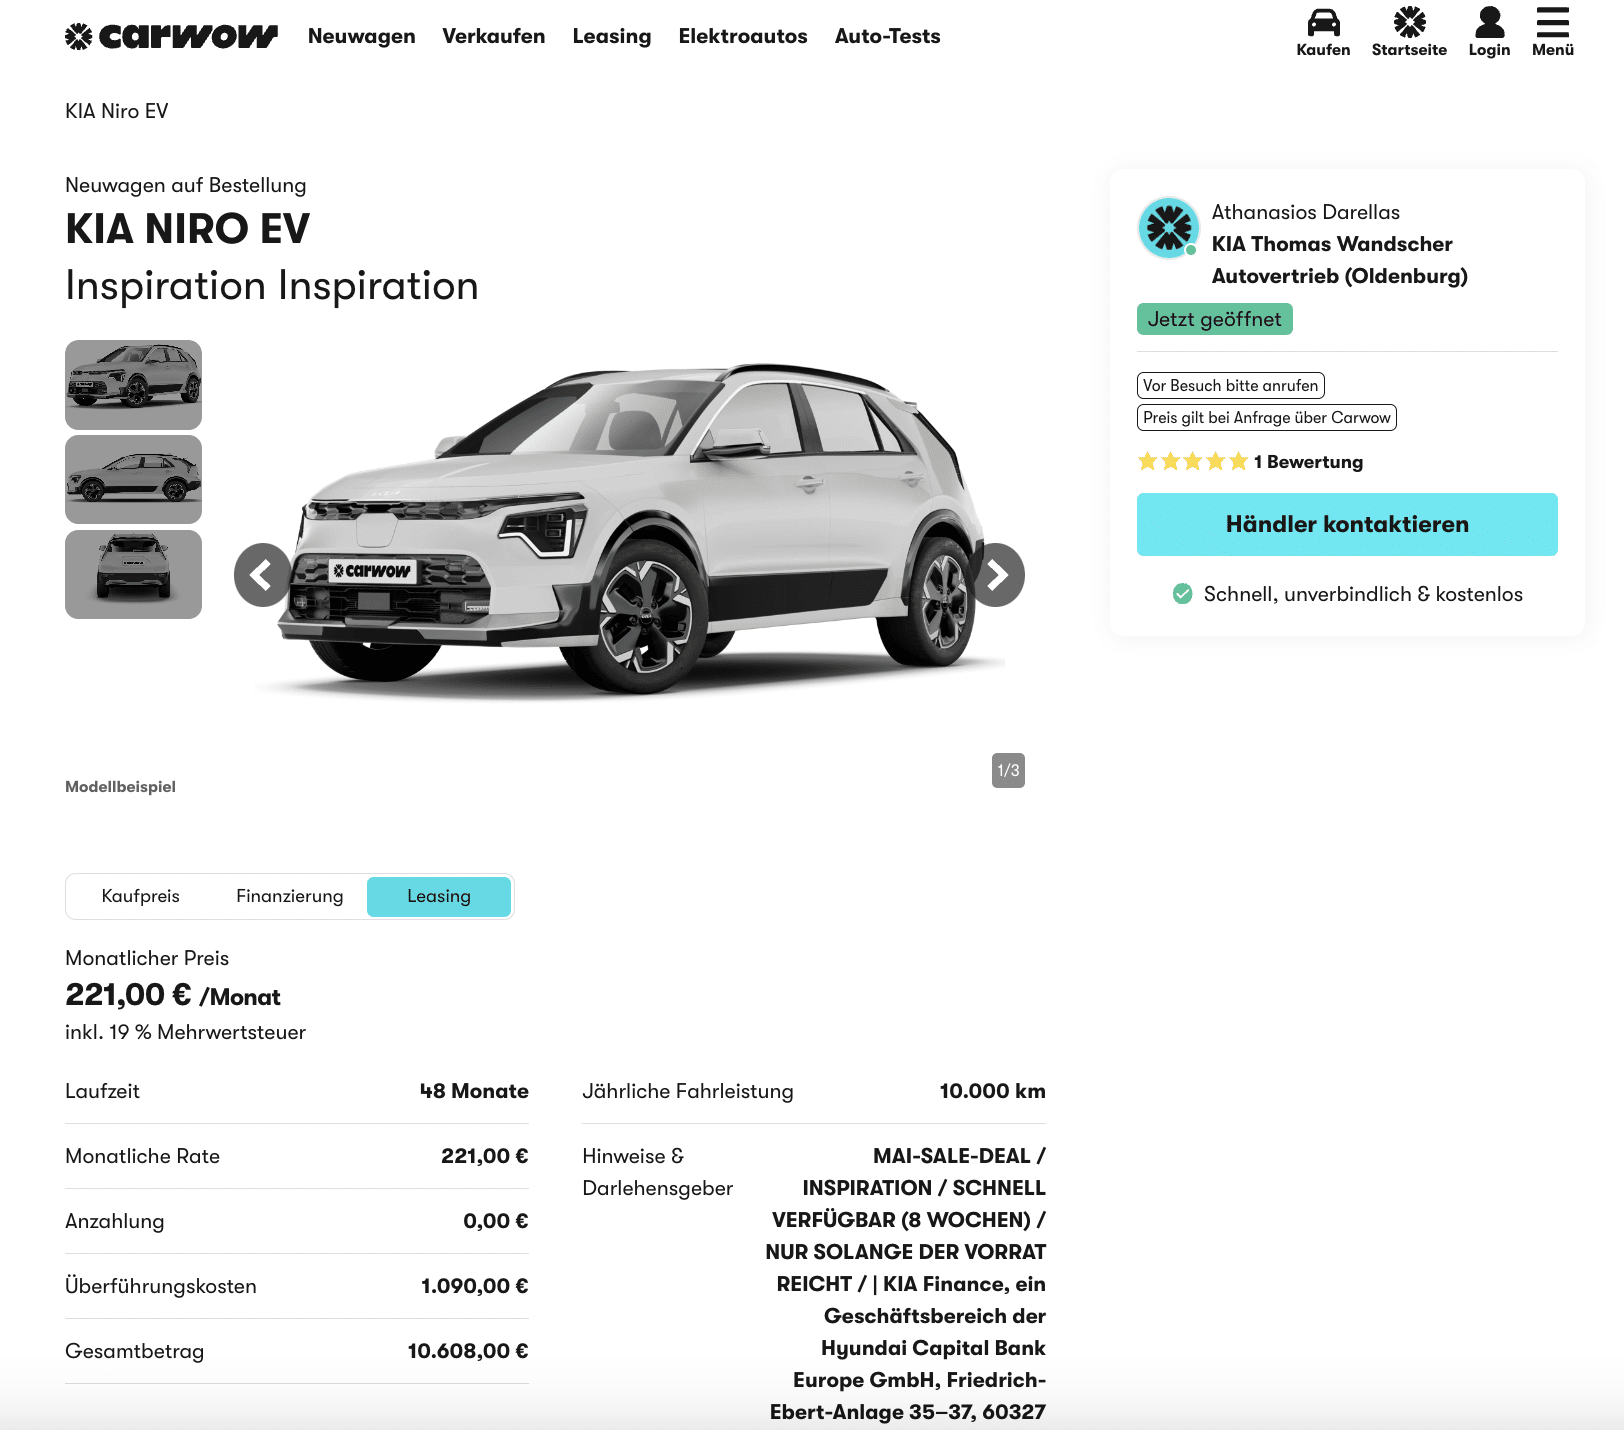Select the front-angle car thumbnail
Image resolution: width=1624 pixels, height=1430 pixels.
[134, 385]
